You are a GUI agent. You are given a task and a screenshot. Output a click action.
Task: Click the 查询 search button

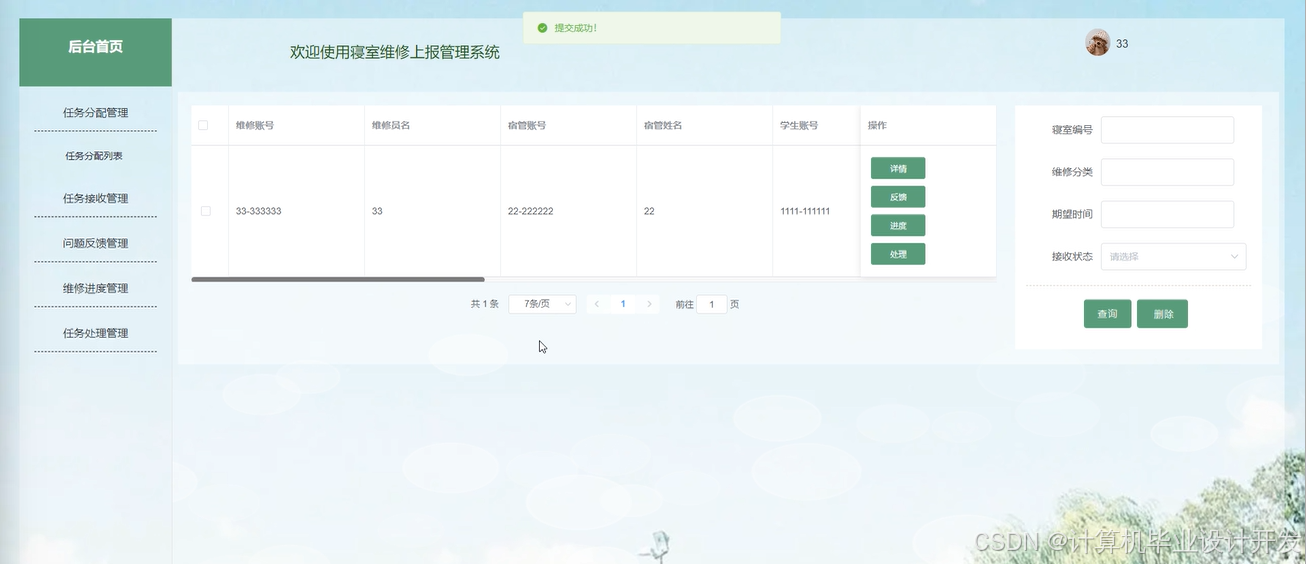[x=1107, y=314]
